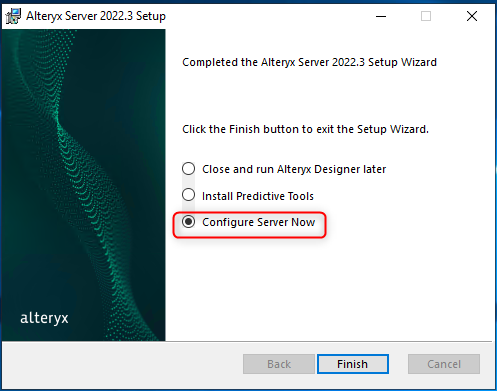Select the 'Close and run Alteryx Designer later' radio button
Viewport: 497px width, 391px height.
coord(189,169)
